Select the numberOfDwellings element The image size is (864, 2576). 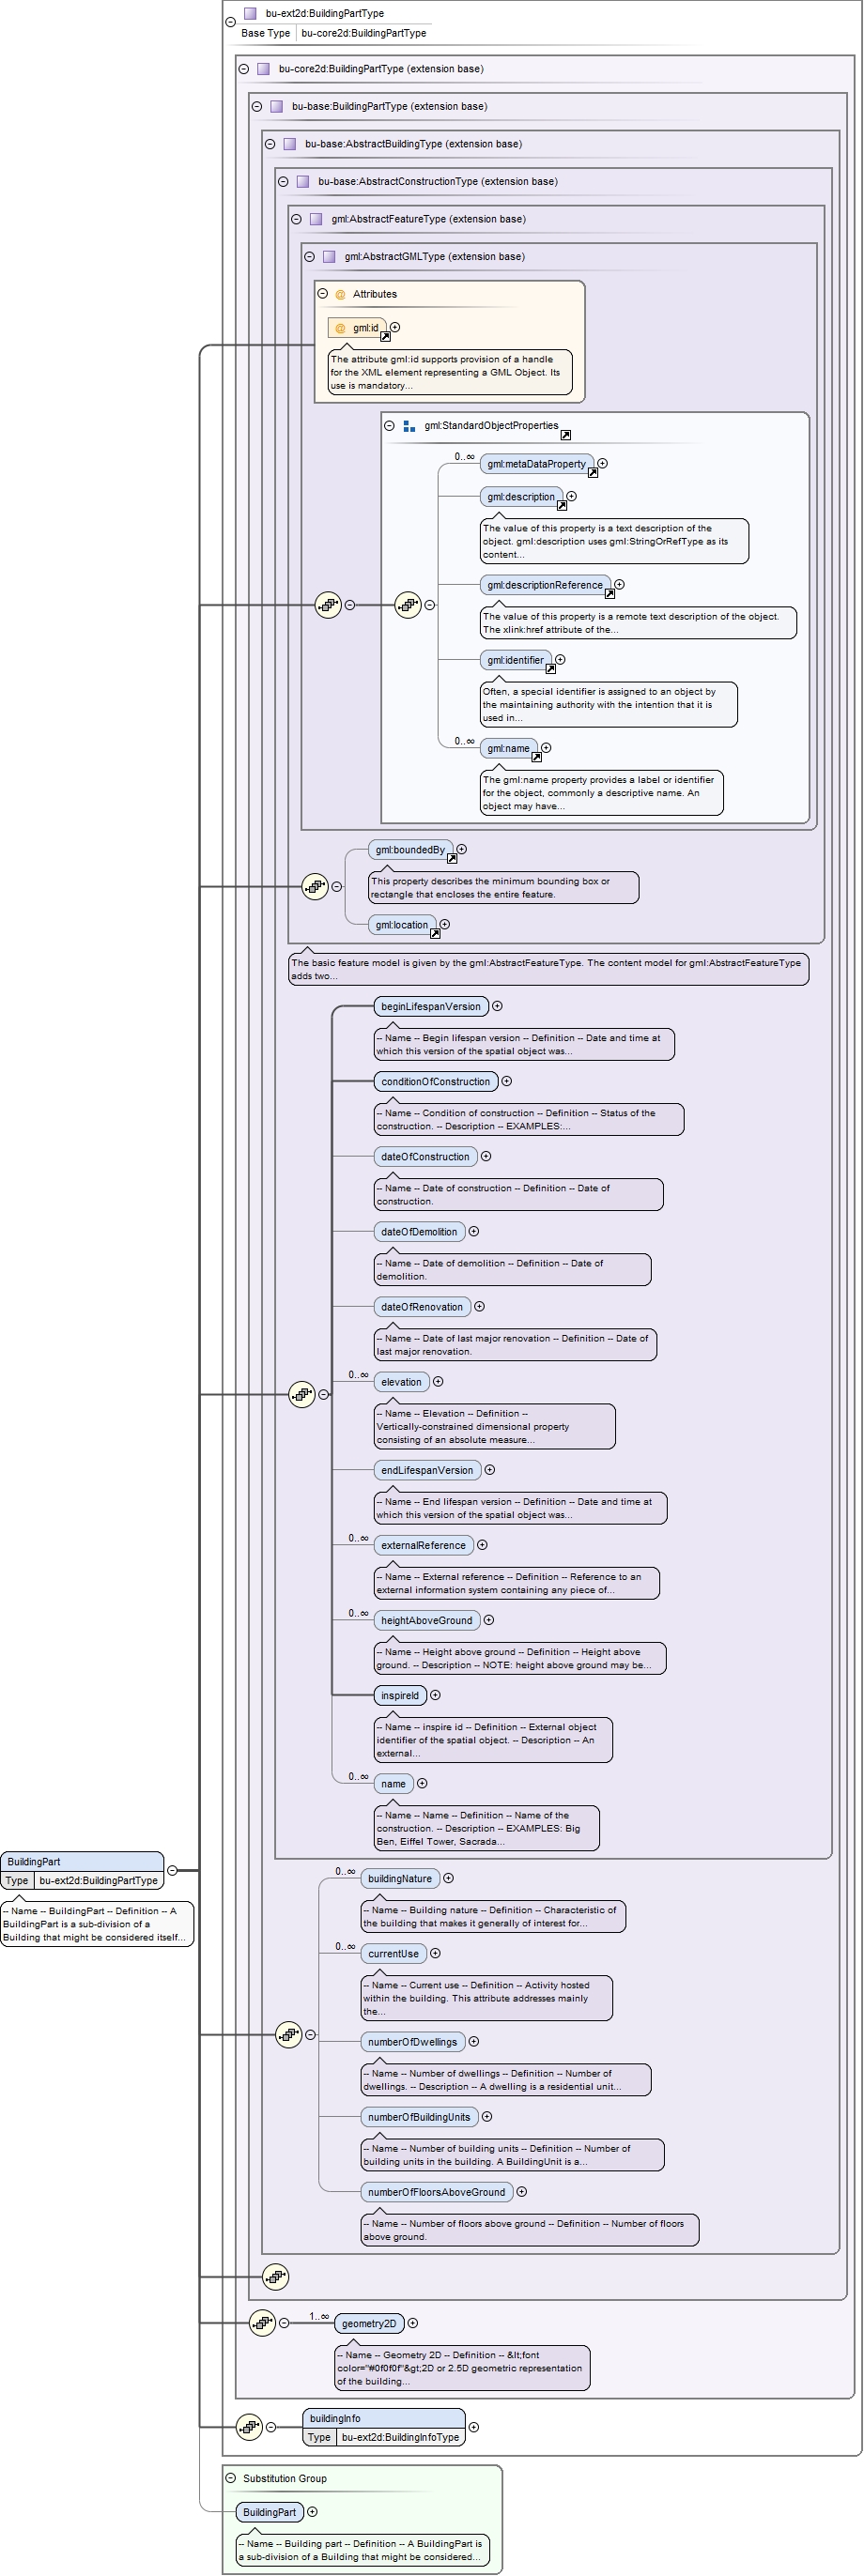(x=413, y=2042)
